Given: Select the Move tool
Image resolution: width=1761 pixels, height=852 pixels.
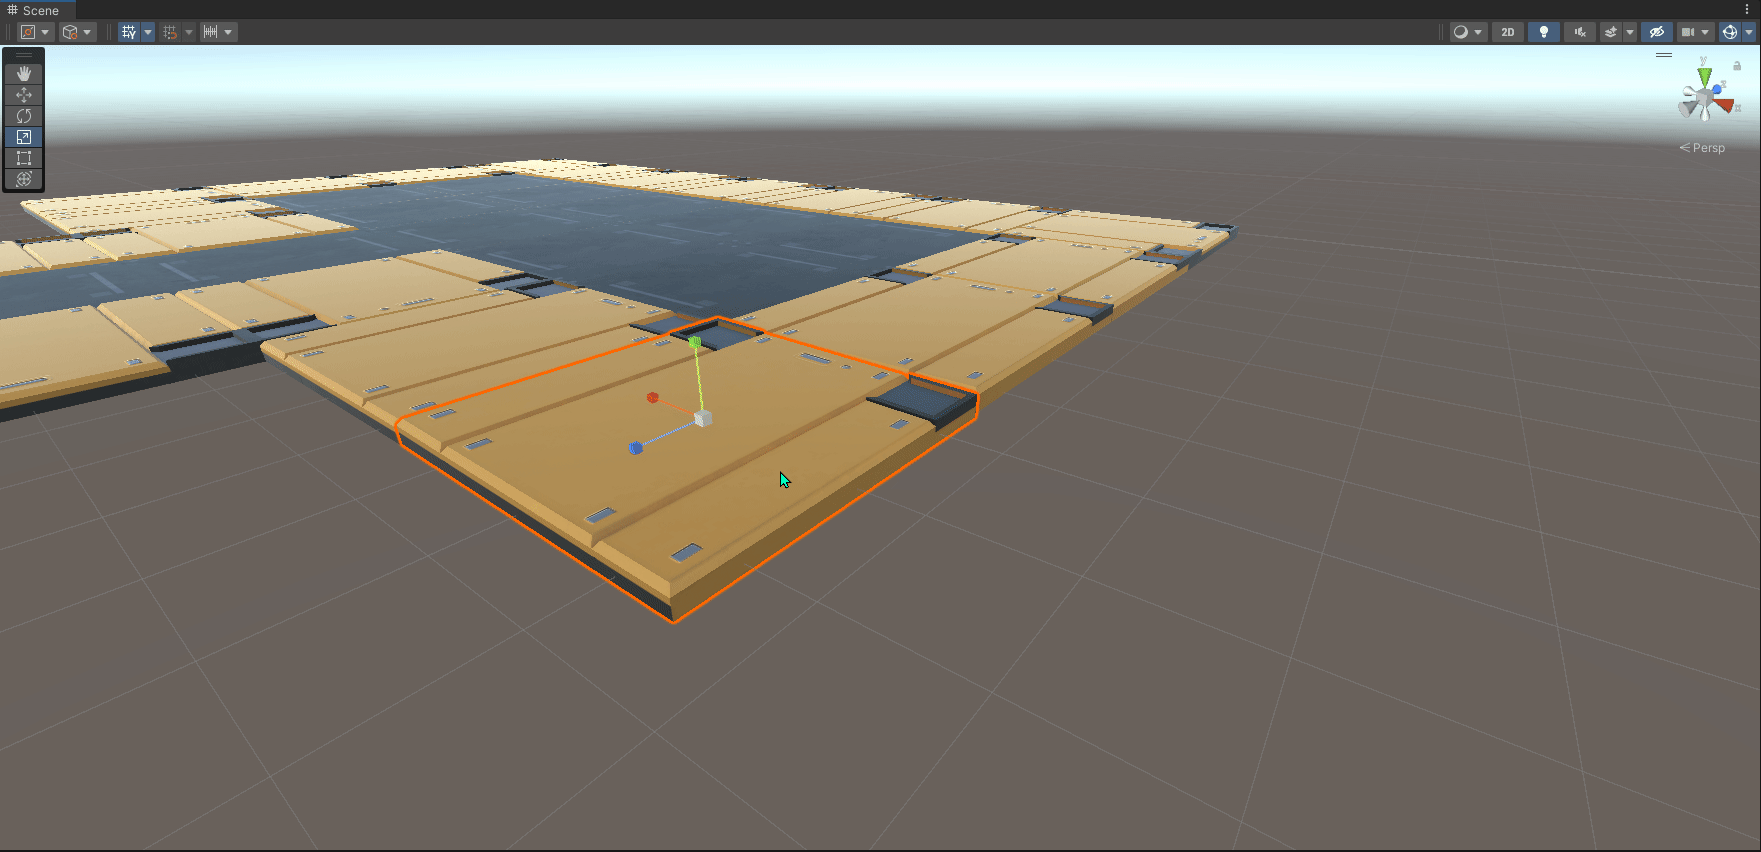Looking at the screenshot, I should (24, 95).
